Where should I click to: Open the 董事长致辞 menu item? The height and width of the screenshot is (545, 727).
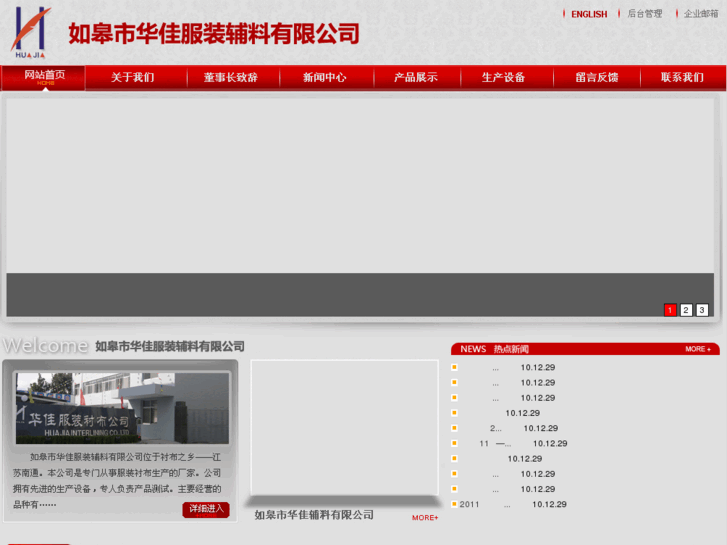pyautogui.click(x=230, y=77)
